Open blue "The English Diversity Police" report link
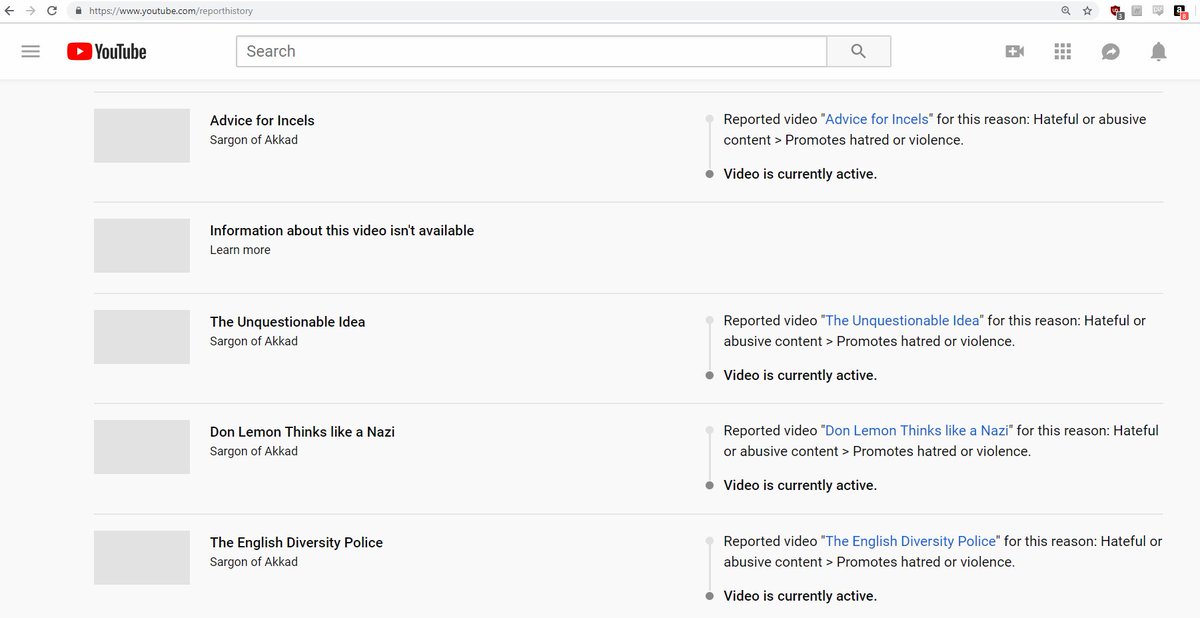The image size is (1200, 618). [911, 541]
